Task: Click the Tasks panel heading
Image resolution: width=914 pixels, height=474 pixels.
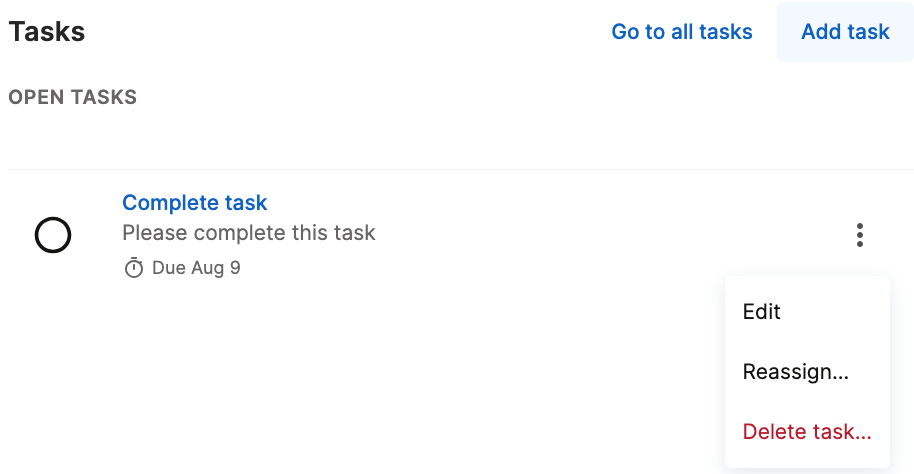Action: click(x=47, y=31)
